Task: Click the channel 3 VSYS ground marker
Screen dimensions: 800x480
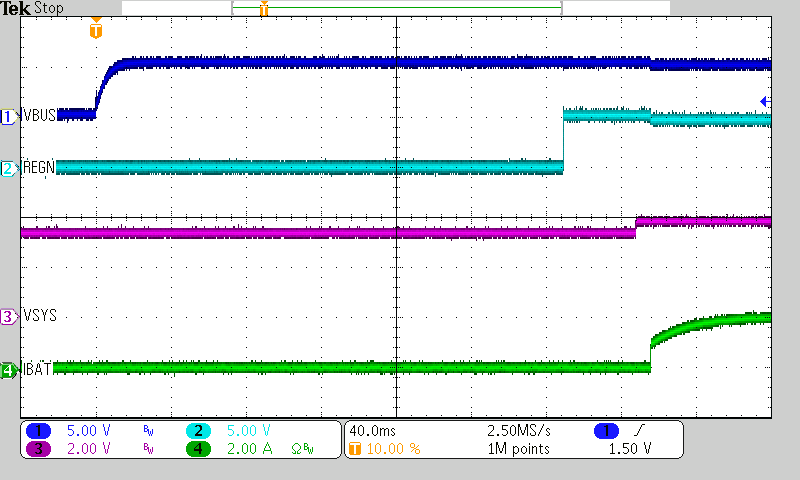Action: coord(8,317)
